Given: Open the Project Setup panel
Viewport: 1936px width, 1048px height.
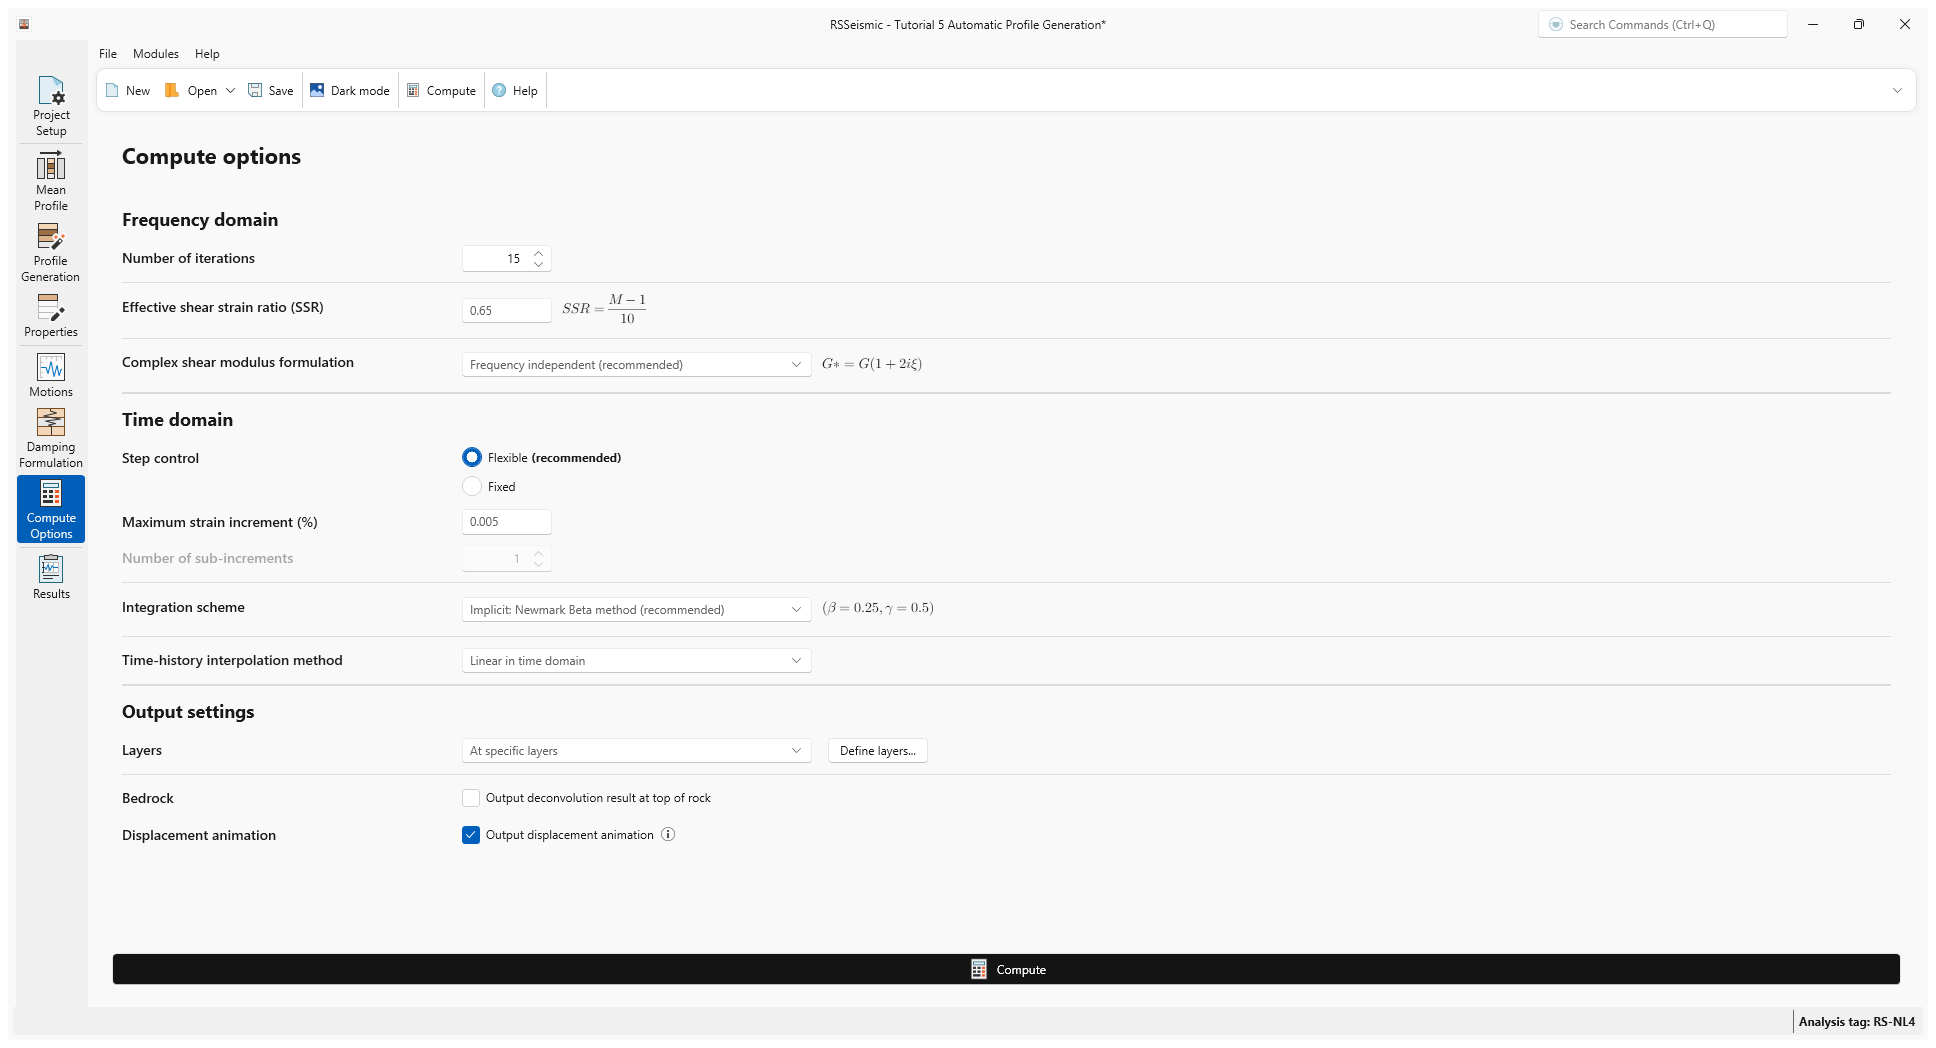Looking at the screenshot, I should (x=51, y=106).
